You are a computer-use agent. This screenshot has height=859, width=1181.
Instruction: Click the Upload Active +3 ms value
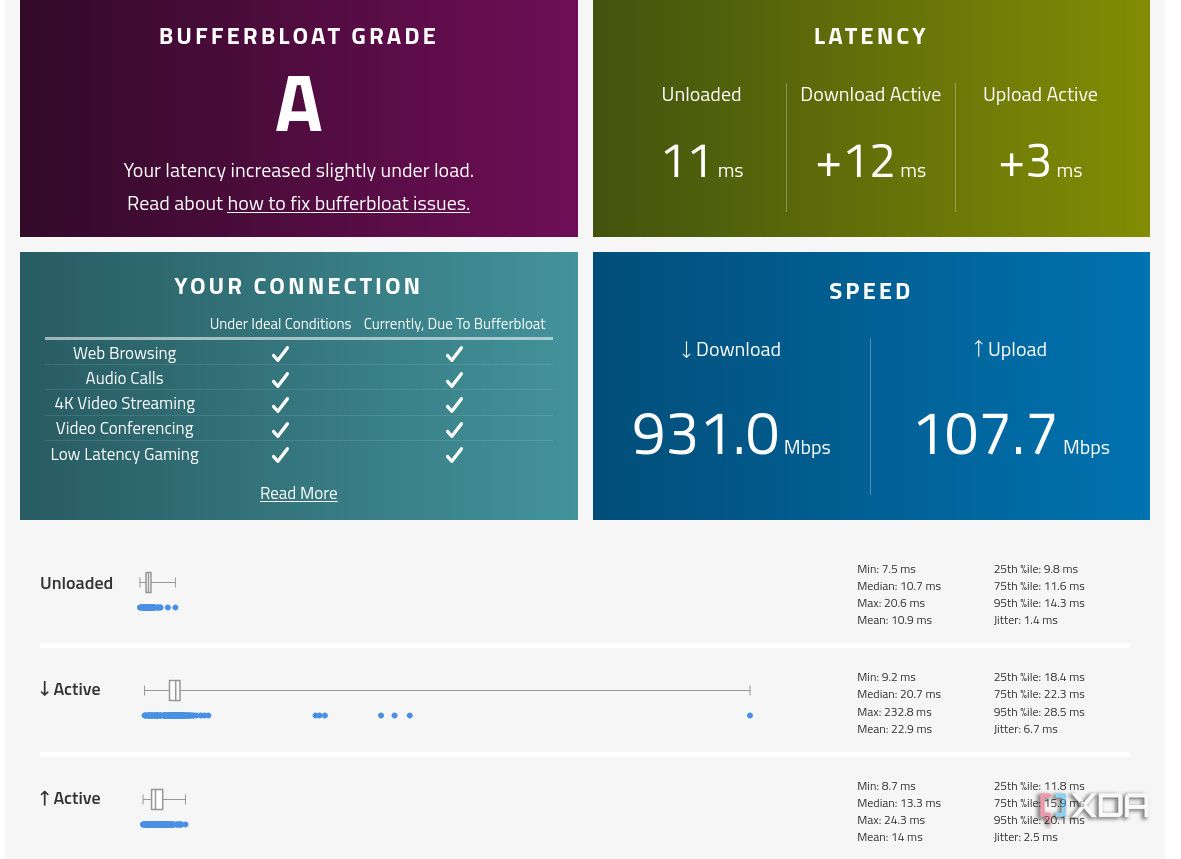point(1040,161)
